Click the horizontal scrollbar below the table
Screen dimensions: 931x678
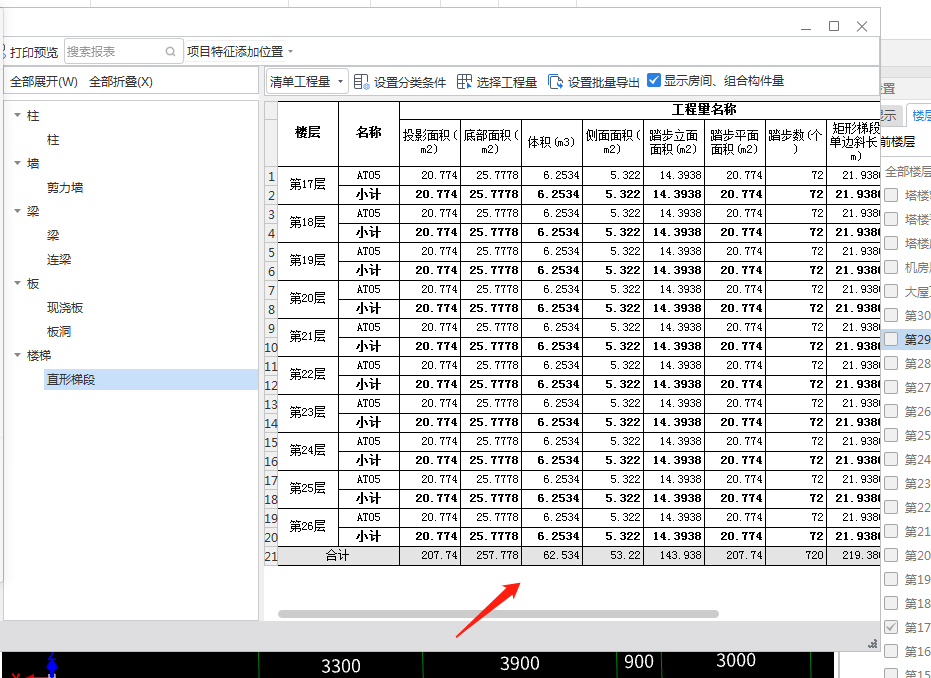point(498,614)
